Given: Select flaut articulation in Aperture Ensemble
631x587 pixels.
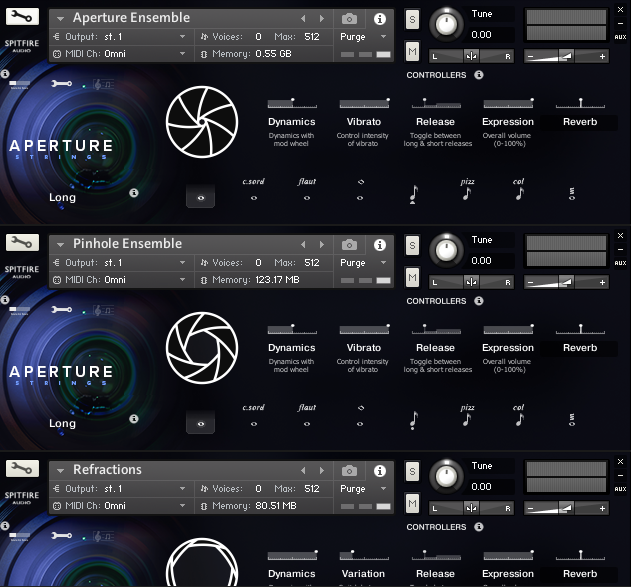Looking at the screenshot, I should (x=307, y=190).
